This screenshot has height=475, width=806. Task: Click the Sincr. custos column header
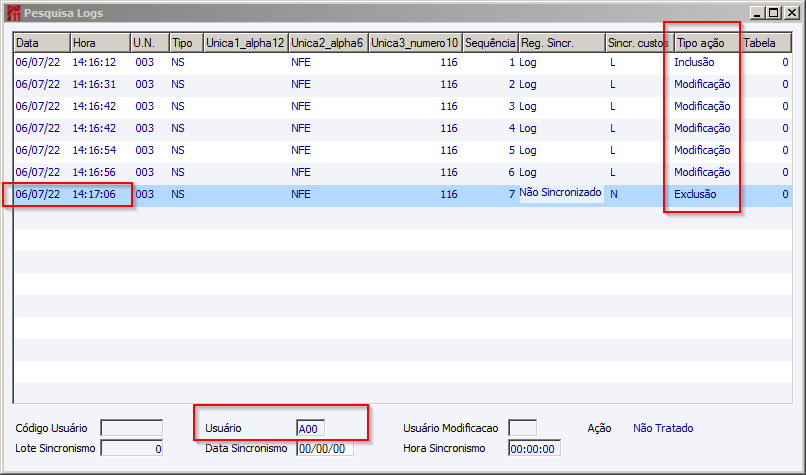(640, 43)
